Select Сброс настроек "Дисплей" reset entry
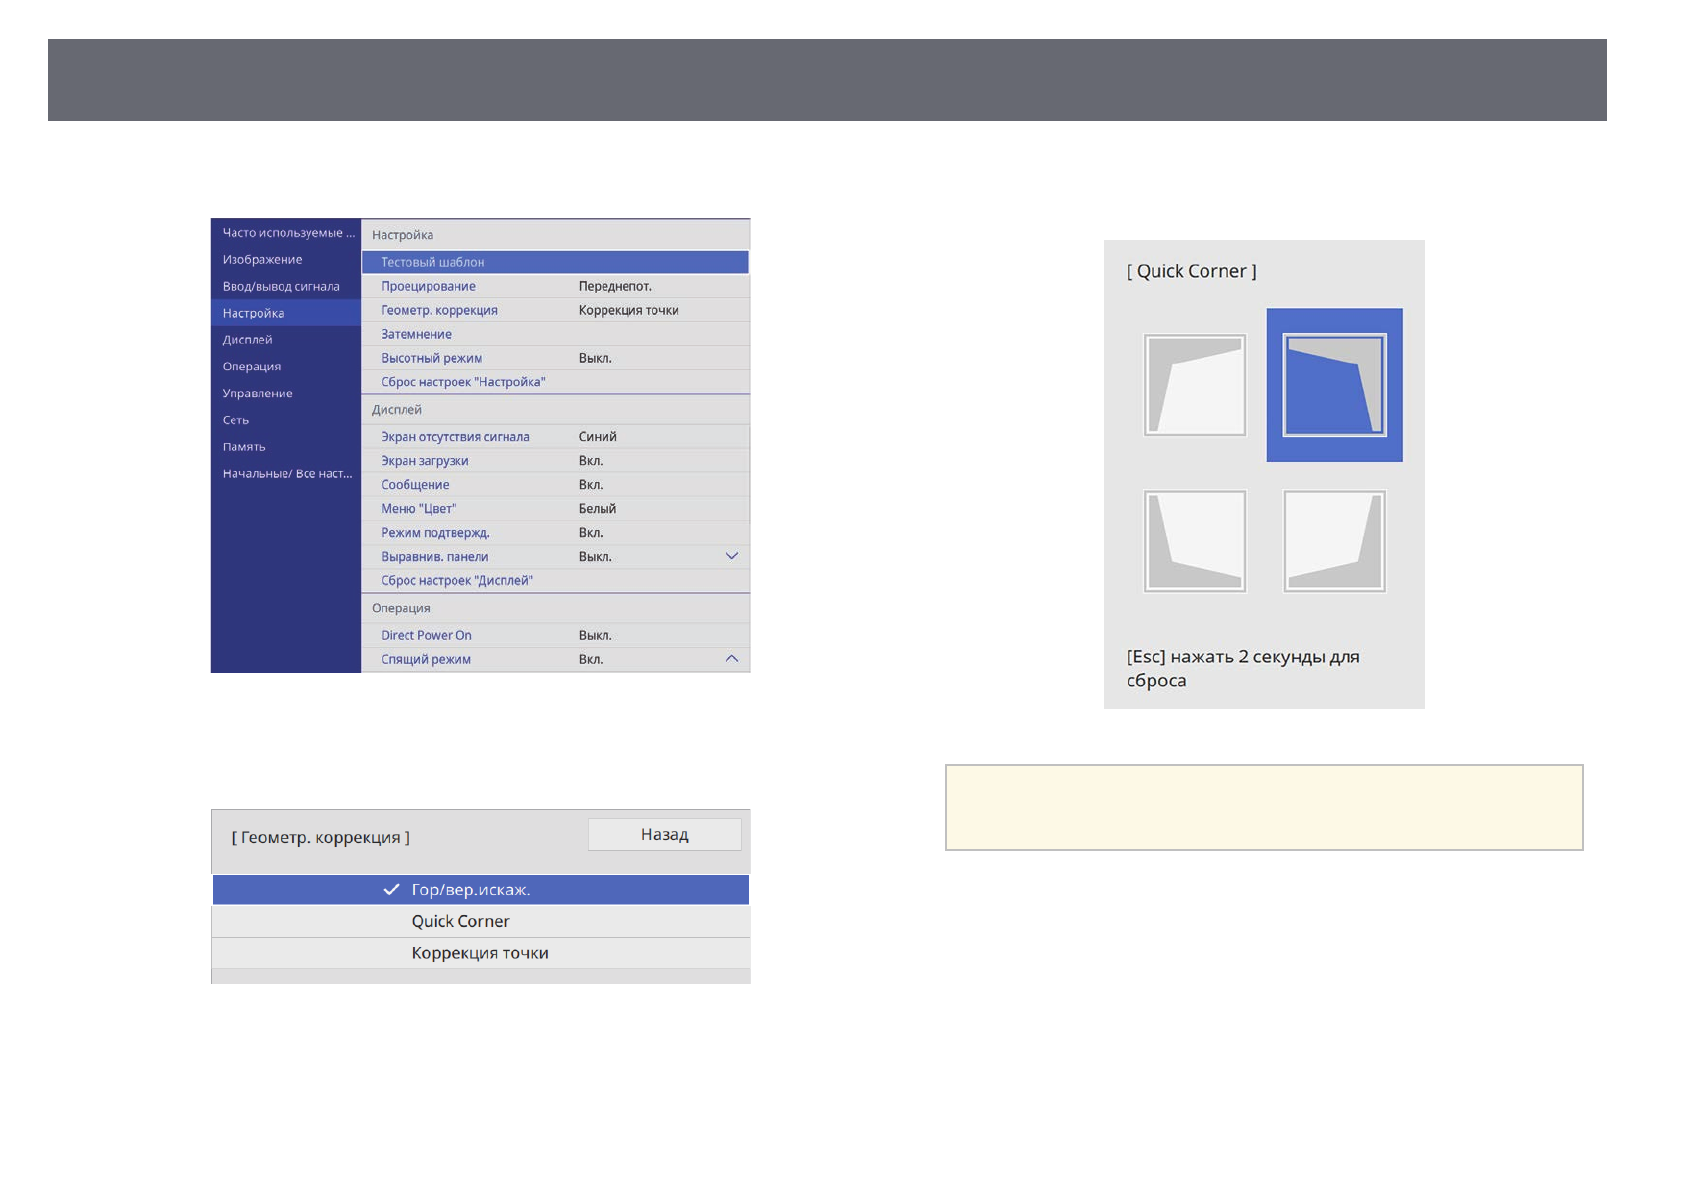The width and height of the screenshot is (1684, 1190). tap(457, 581)
